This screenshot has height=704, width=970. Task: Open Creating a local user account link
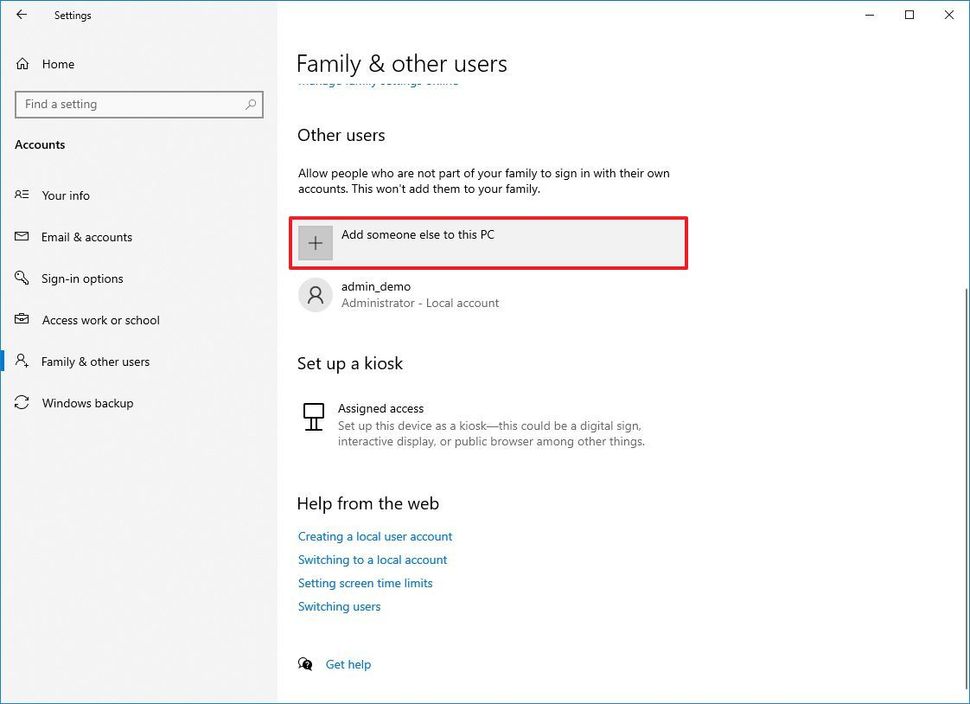click(x=375, y=537)
